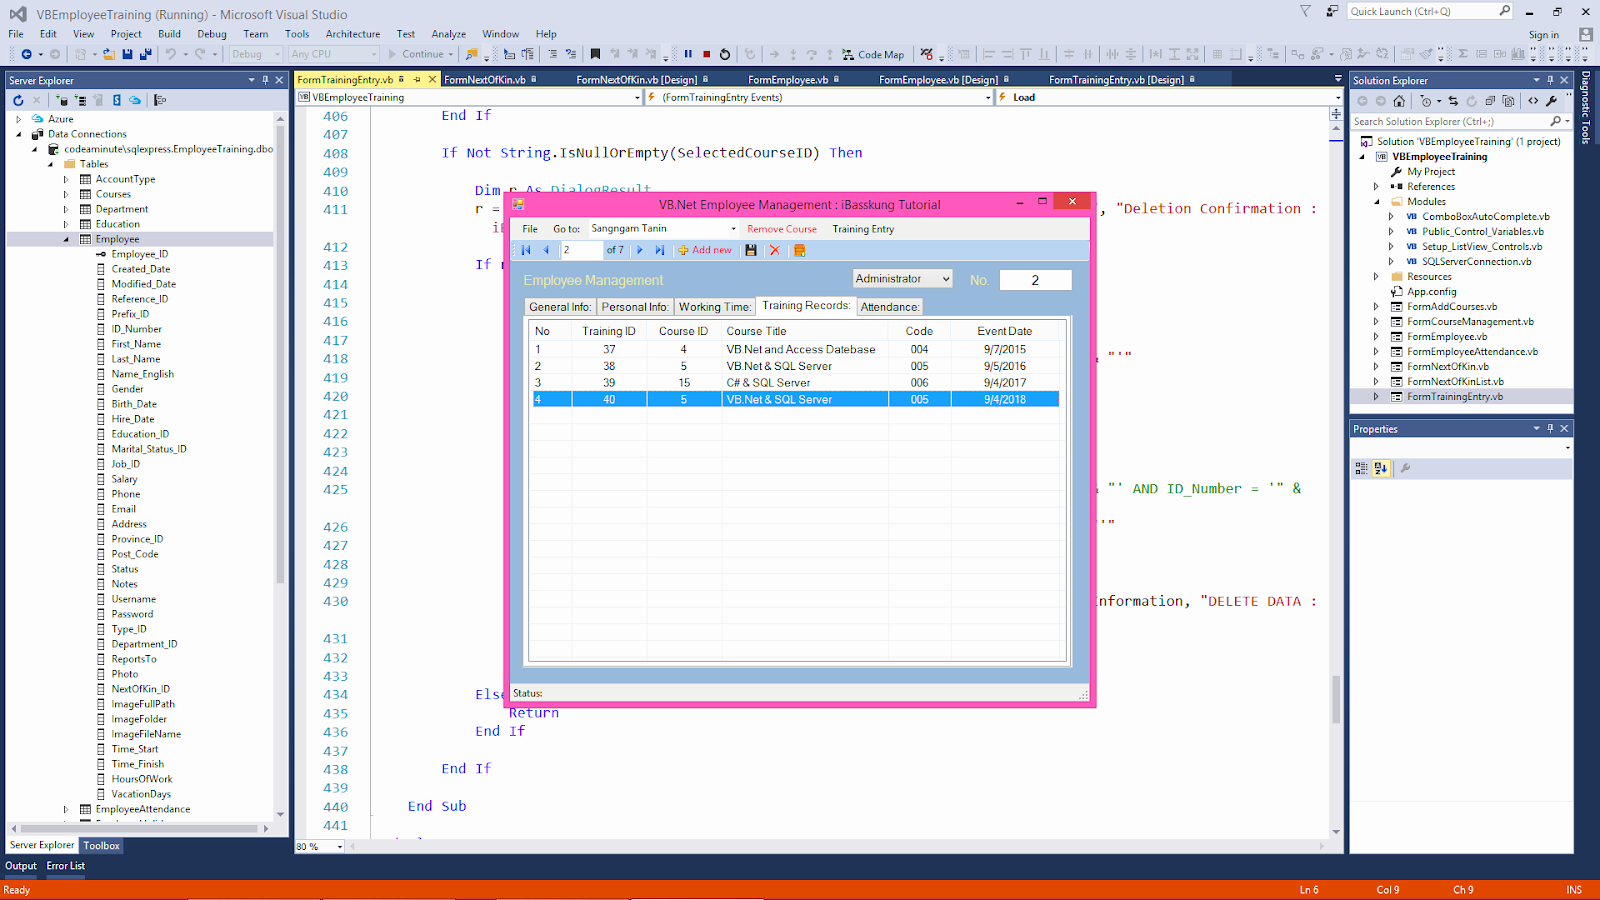Expand the EmployeeAttendance table node
This screenshot has width=1600, height=900.
(66, 808)
